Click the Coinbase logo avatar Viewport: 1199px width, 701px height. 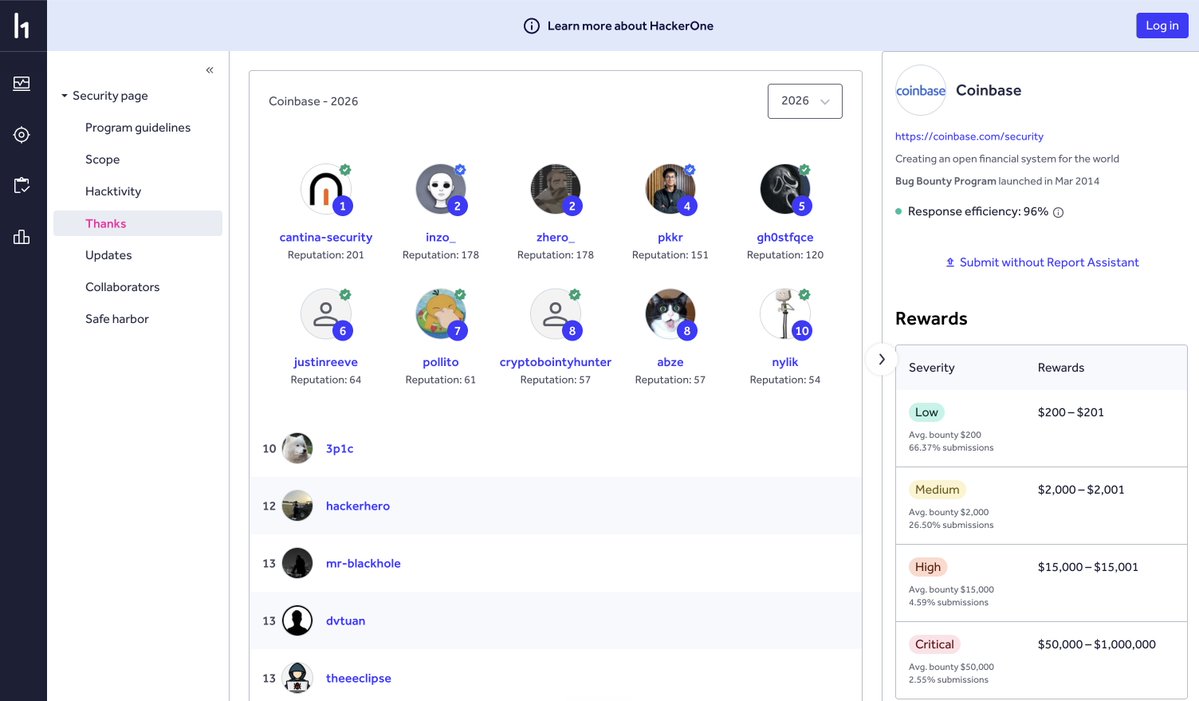(921, 90)
